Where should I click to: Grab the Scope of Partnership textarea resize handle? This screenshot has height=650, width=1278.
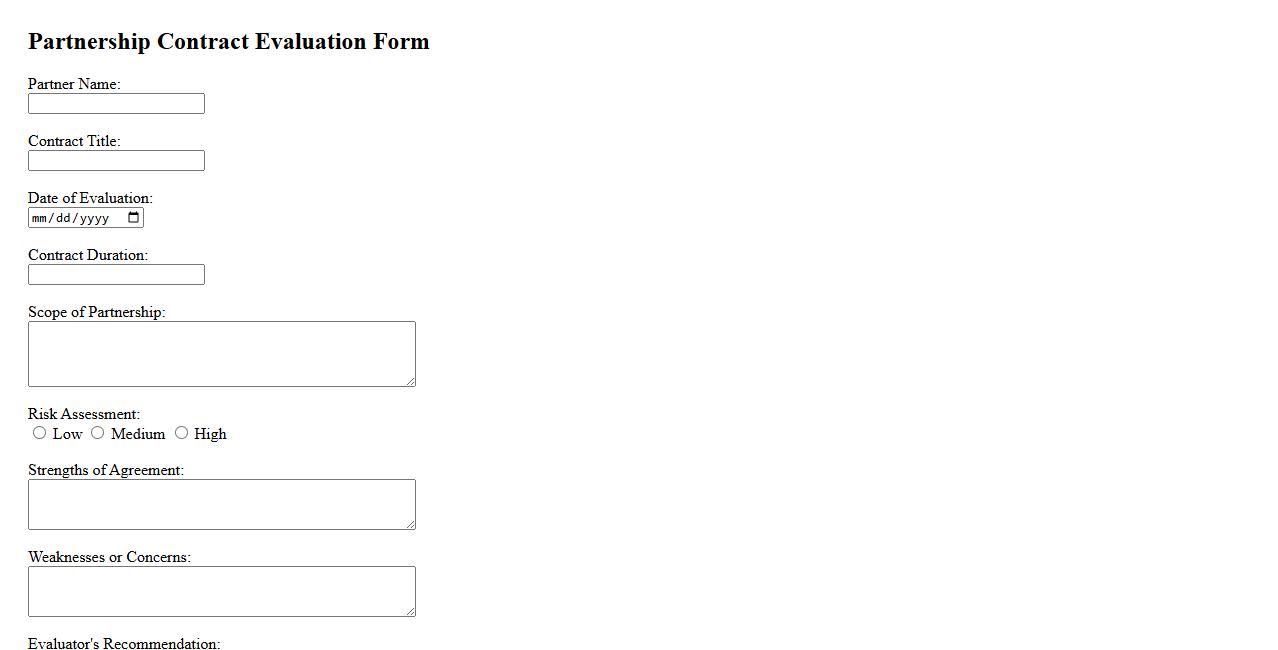(410, 381)
